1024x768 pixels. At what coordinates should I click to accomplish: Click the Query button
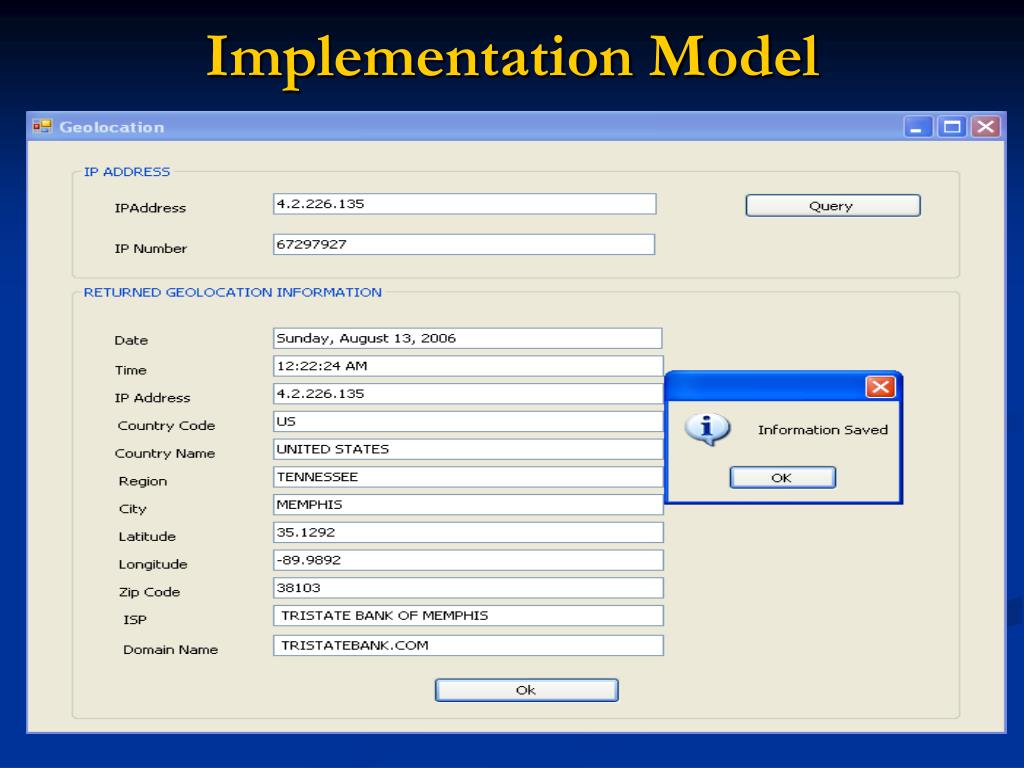833,206
